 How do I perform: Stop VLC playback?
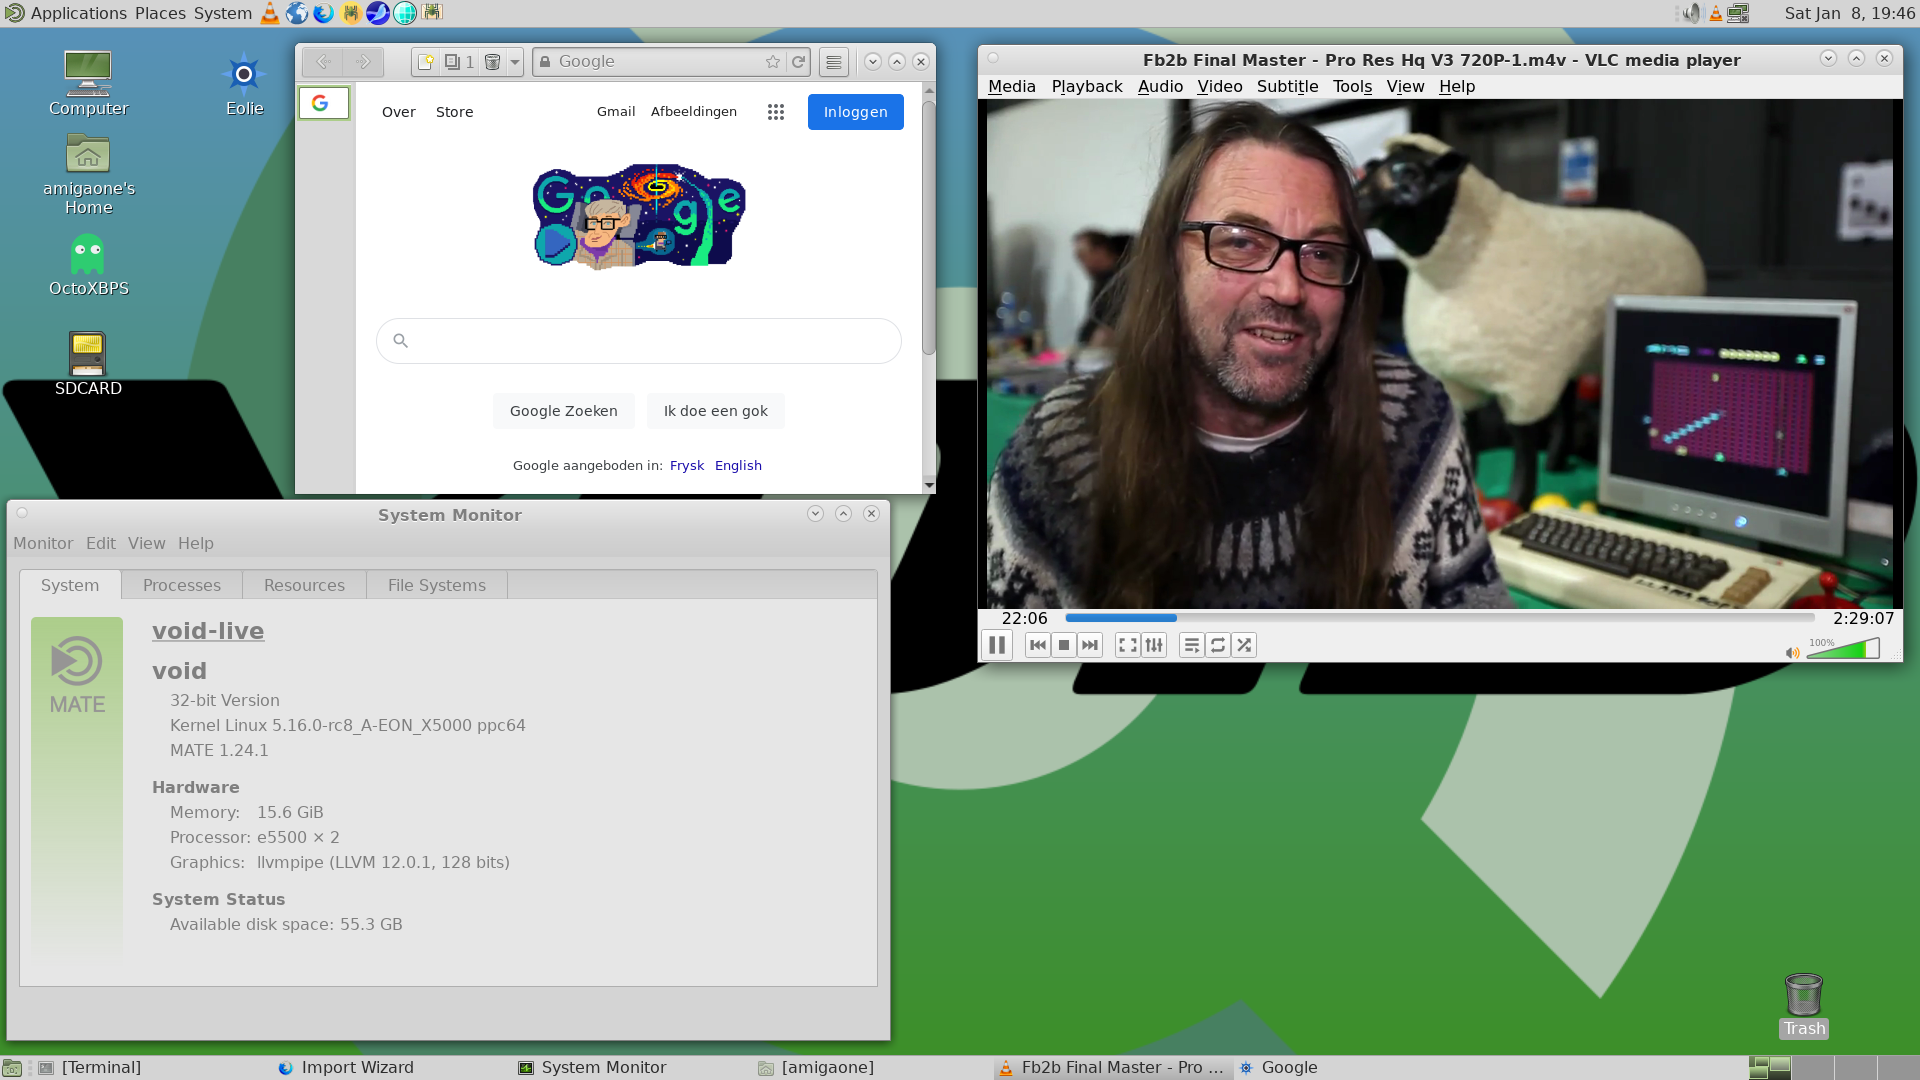[1064, 645]
